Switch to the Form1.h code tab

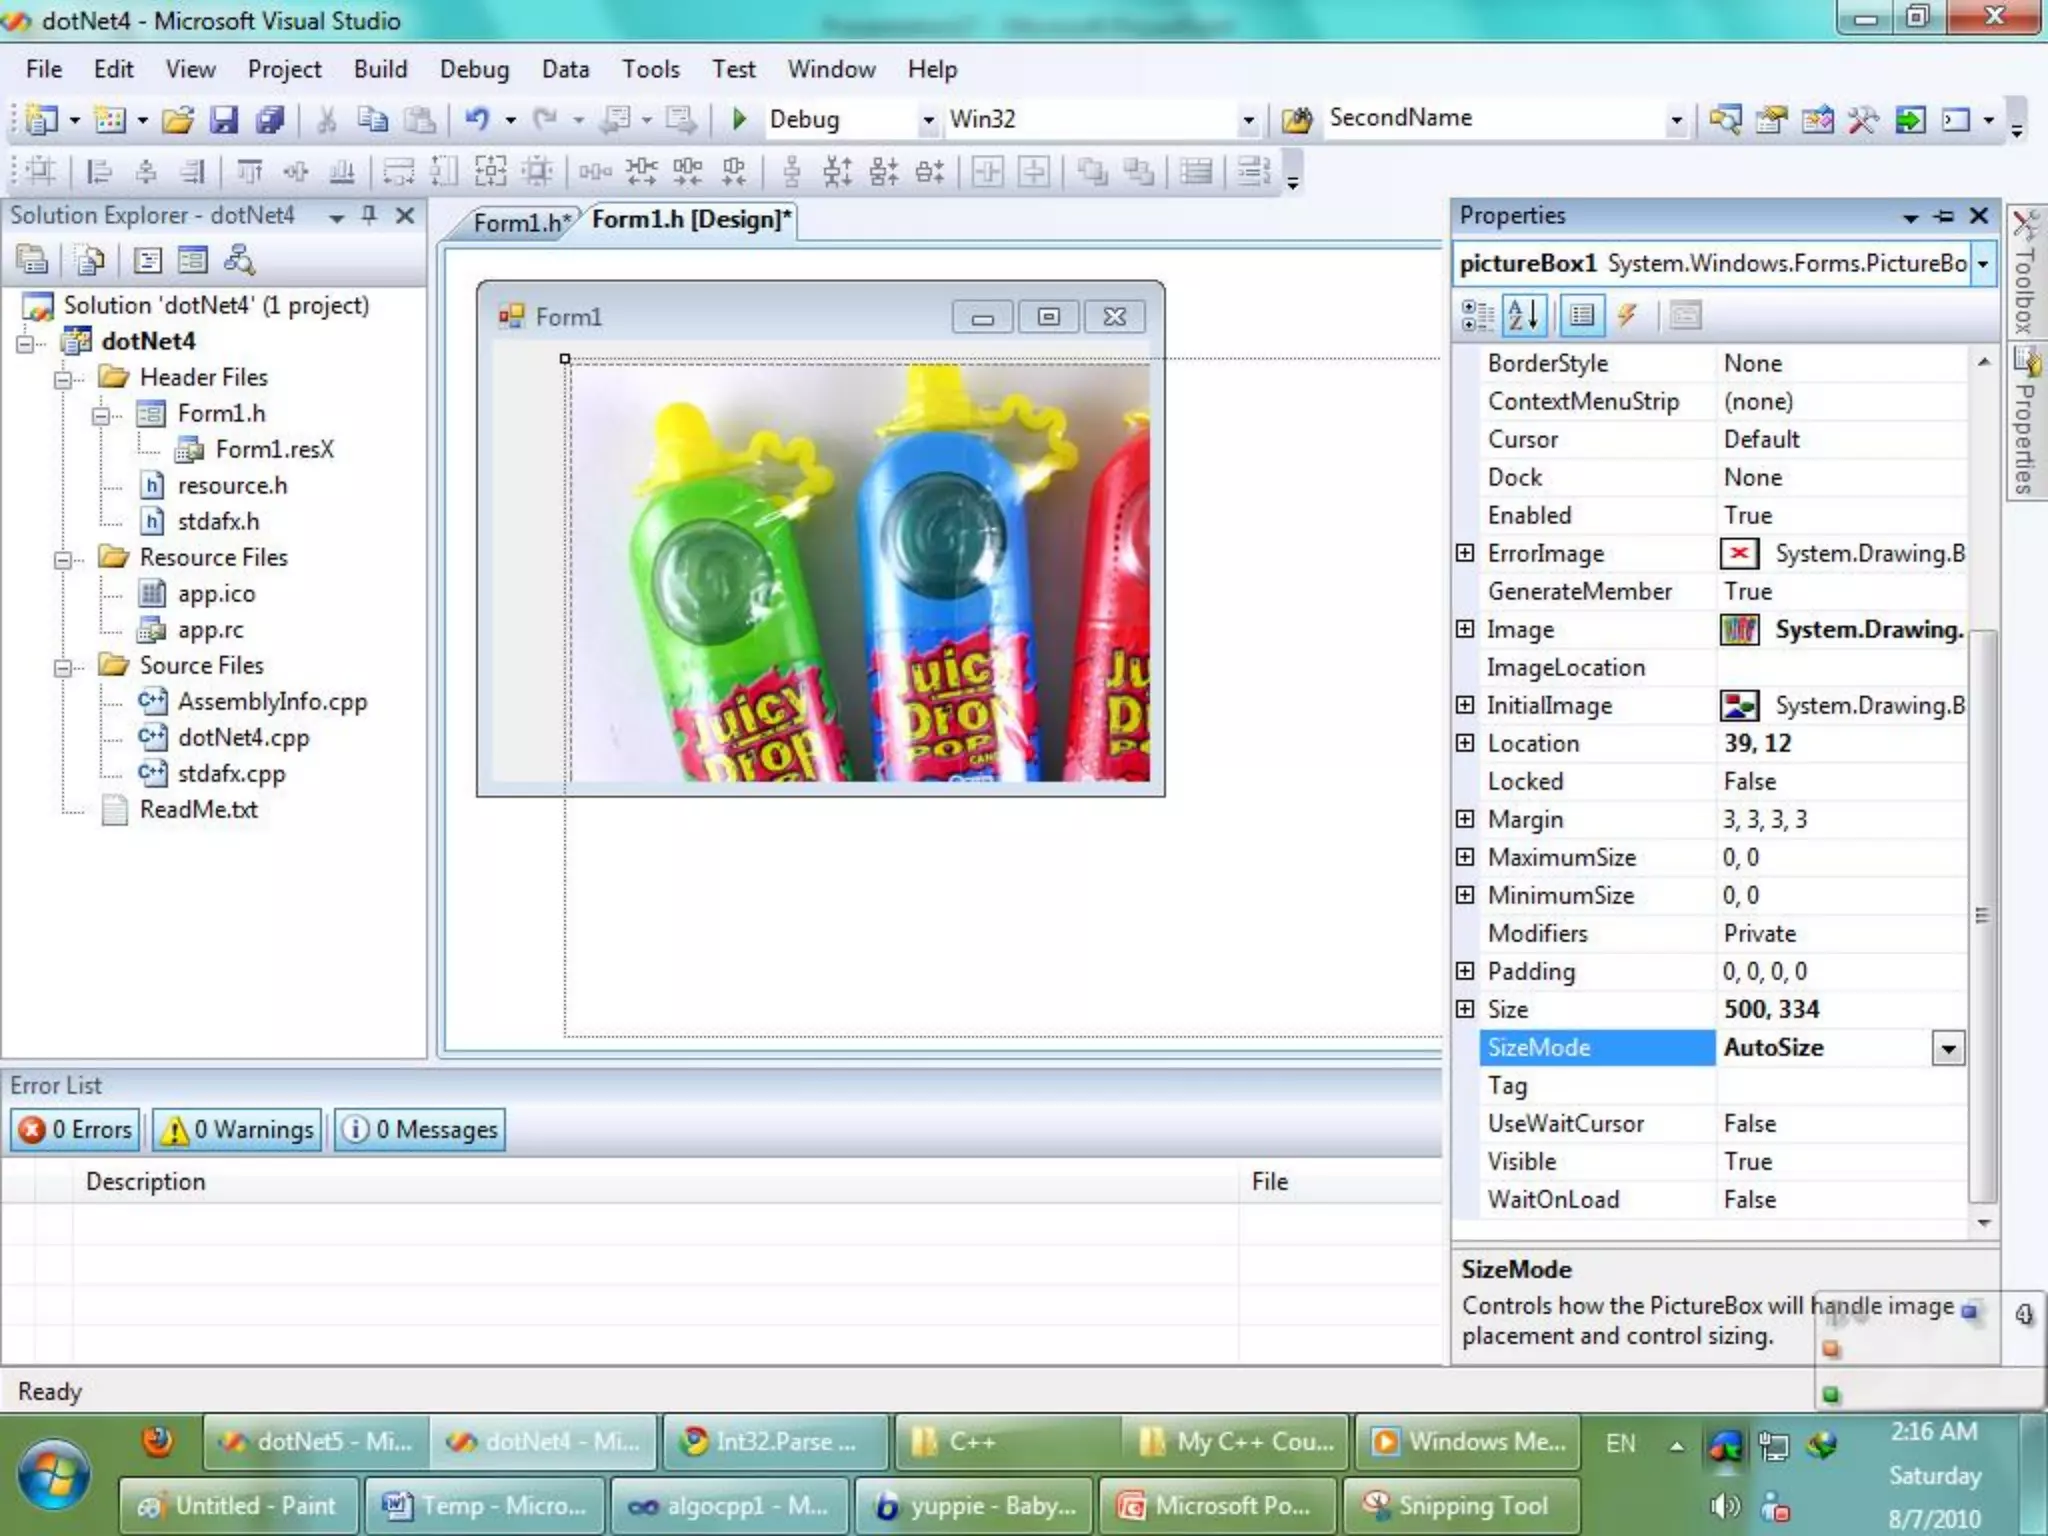(520, 222)
